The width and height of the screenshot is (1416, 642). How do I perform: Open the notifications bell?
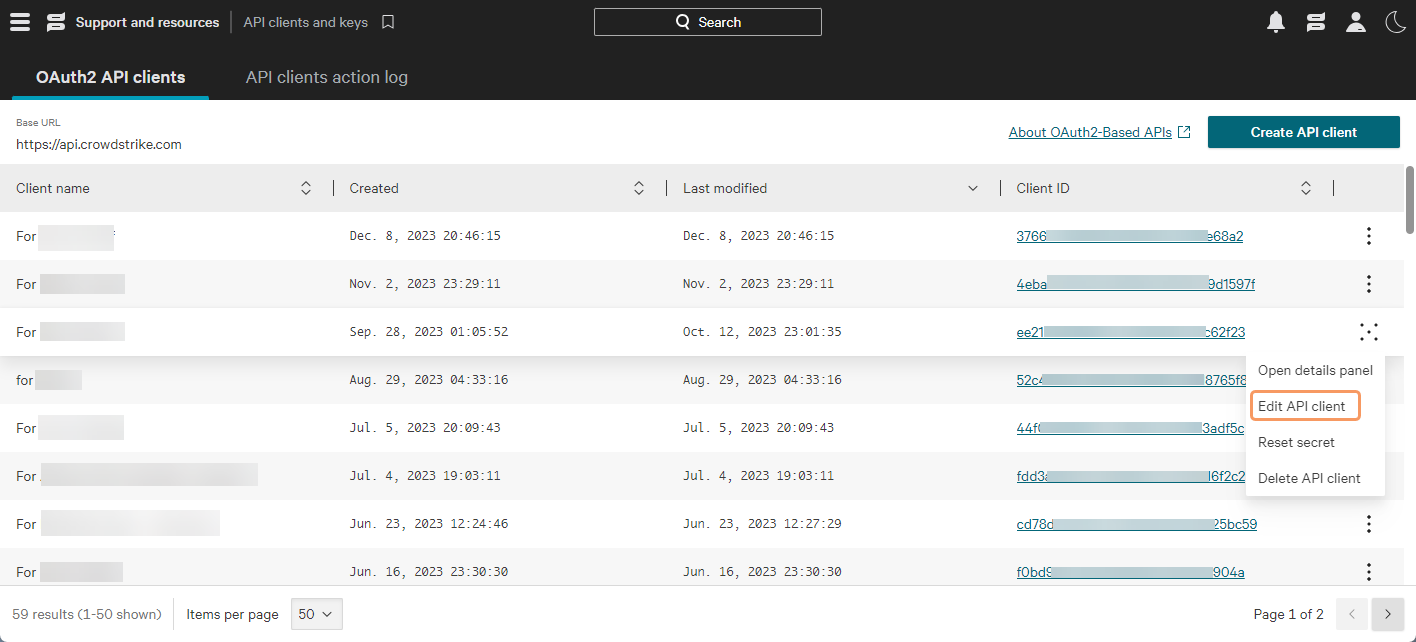click(1275, 22)
